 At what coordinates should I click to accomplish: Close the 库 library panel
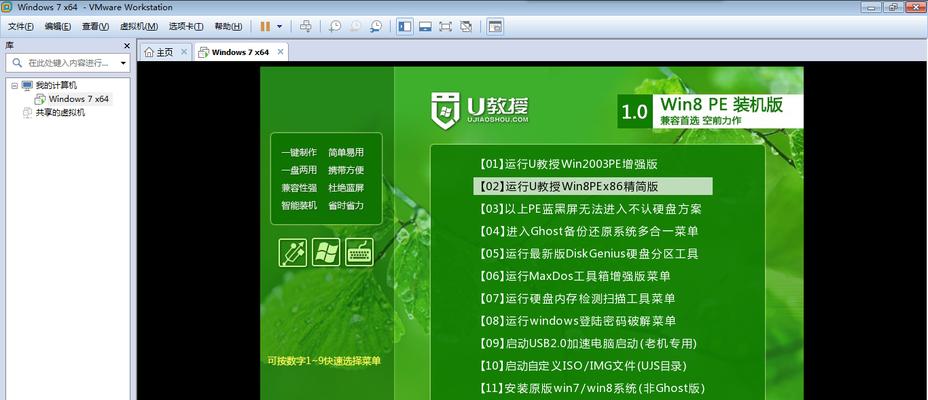127,46
